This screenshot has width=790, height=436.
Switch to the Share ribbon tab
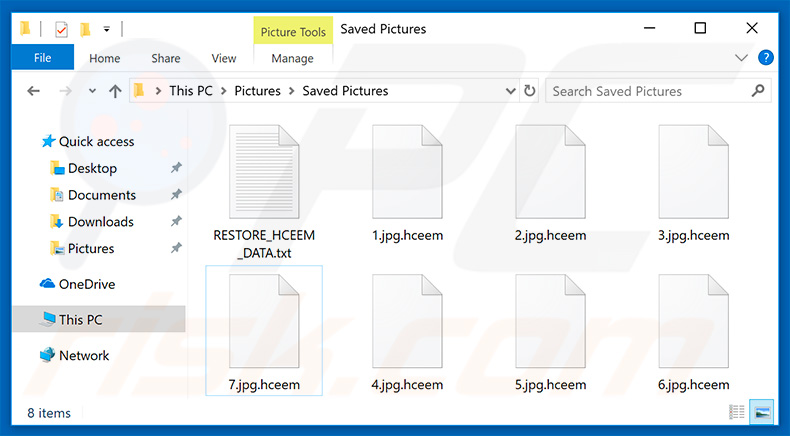click(x=166, y=58)
